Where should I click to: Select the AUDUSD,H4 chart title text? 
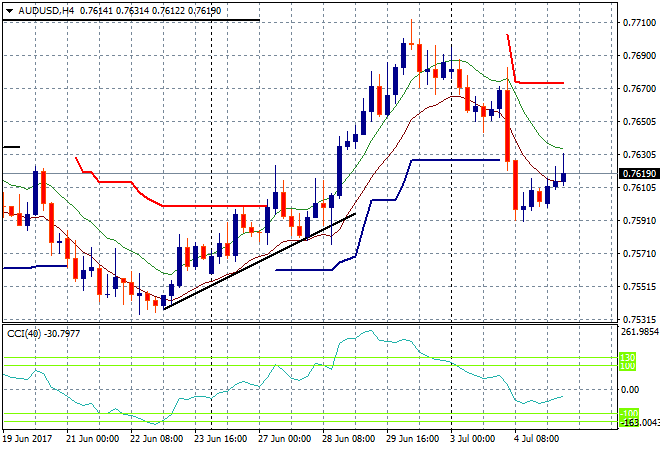pos(46,11)
